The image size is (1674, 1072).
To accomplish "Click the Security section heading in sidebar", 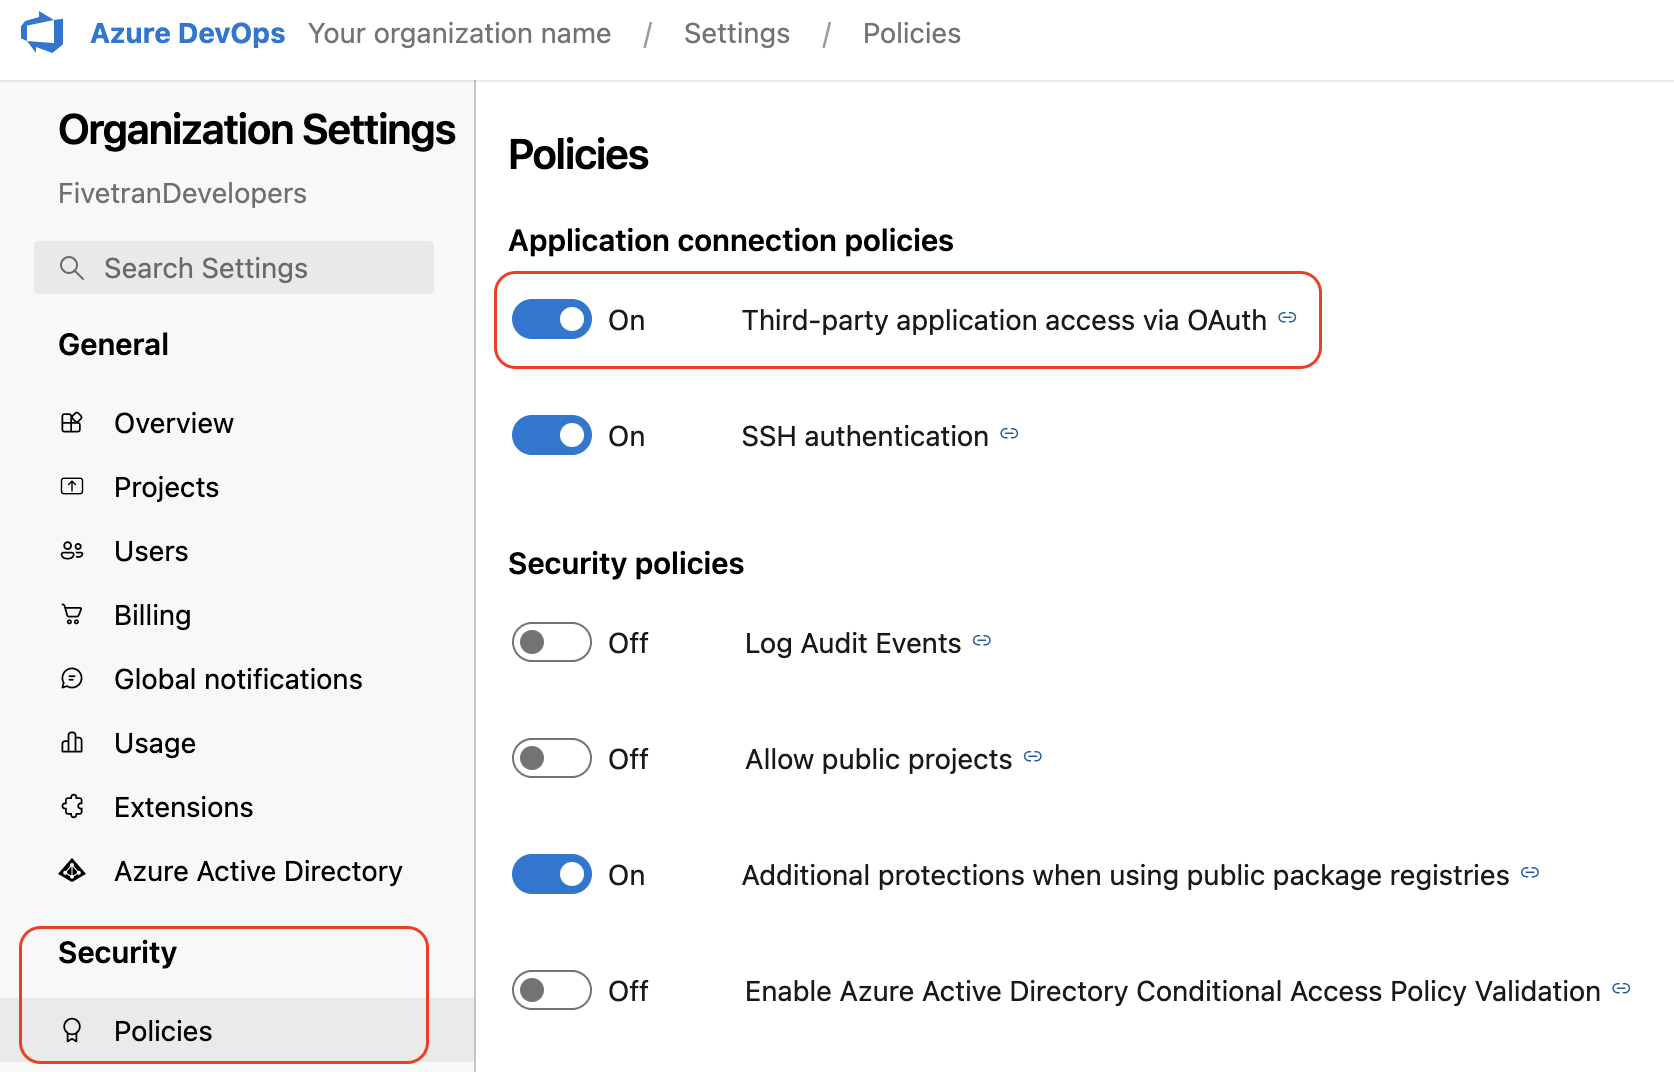I will coord(117,952).
